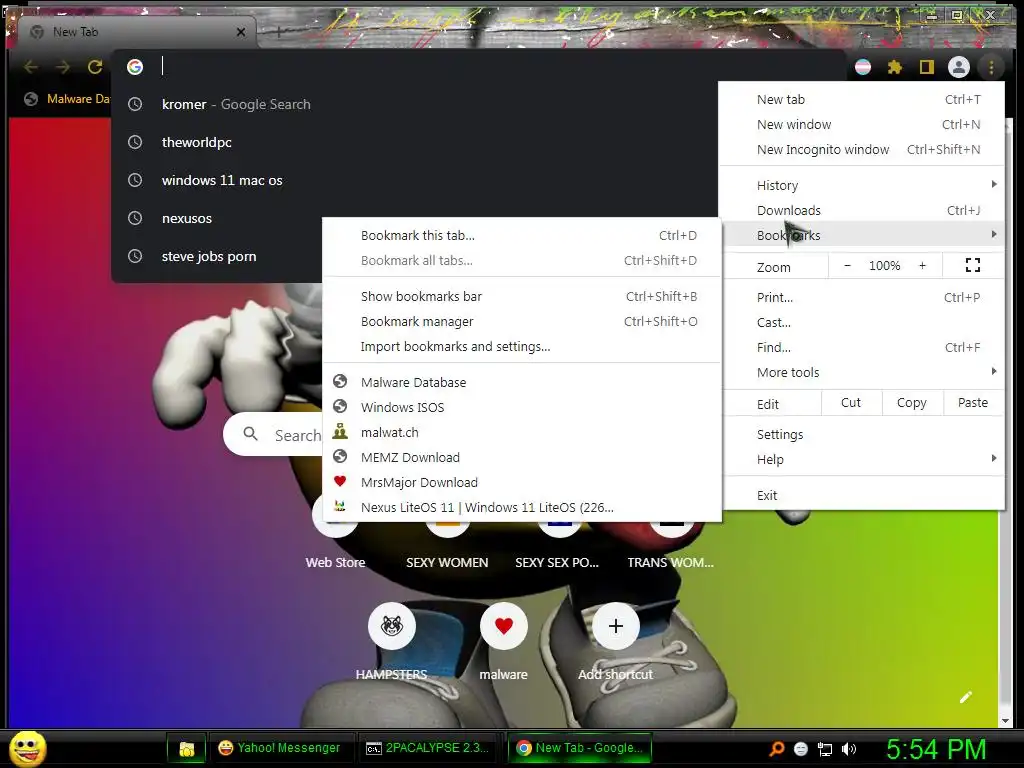This screenshot has width=1024, height=768.
Task: Expand the More tools submenu
Action: [x=861, y=372]
